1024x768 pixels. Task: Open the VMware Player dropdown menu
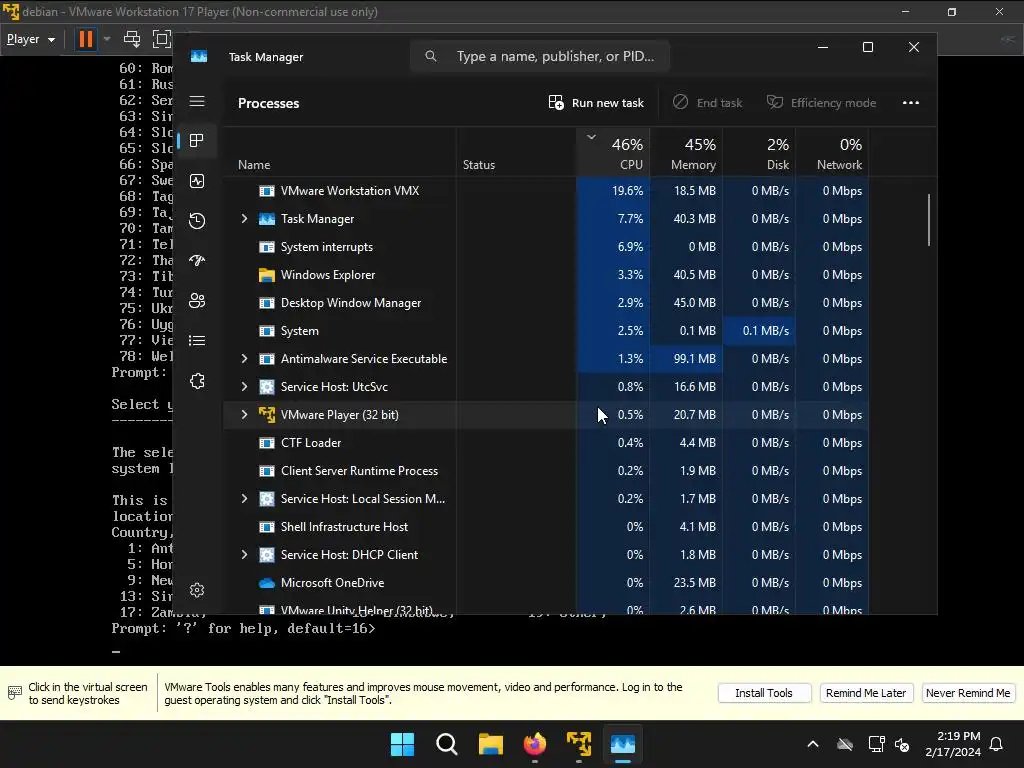31,39
